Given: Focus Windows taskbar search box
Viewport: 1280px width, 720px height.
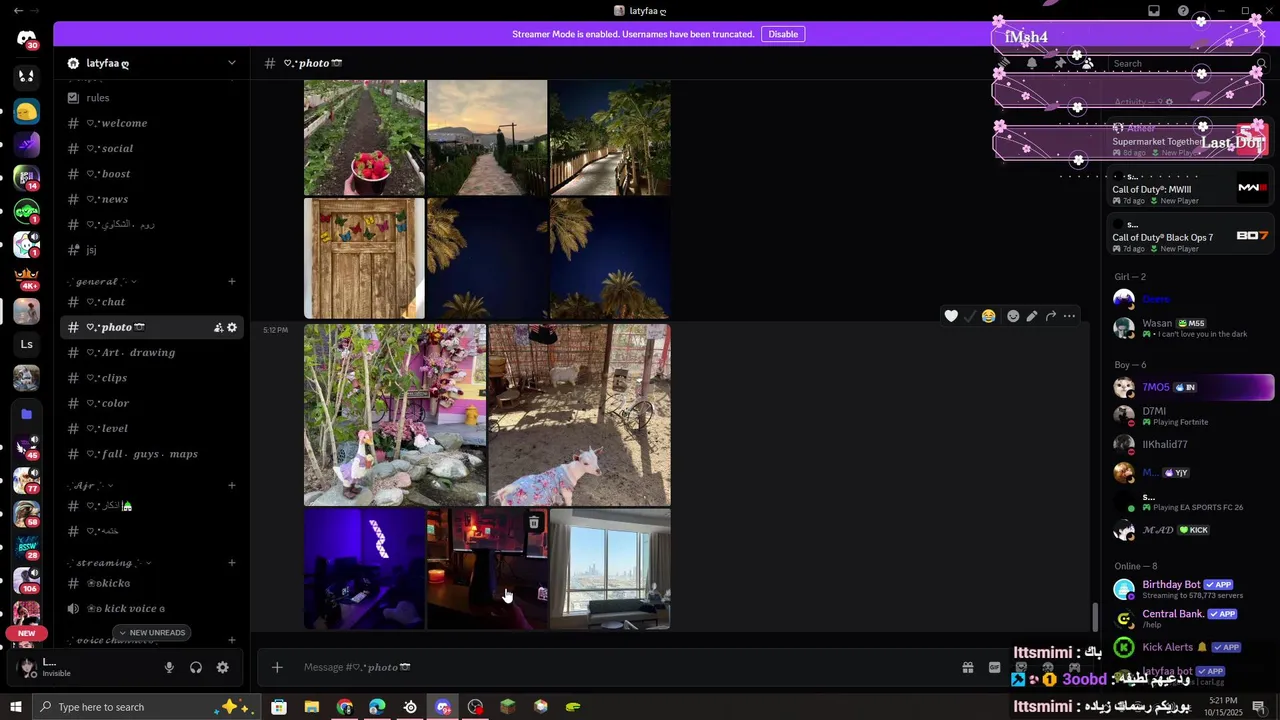Looking at the screenshot, I should pyautogui.click(x=147, y=707).
